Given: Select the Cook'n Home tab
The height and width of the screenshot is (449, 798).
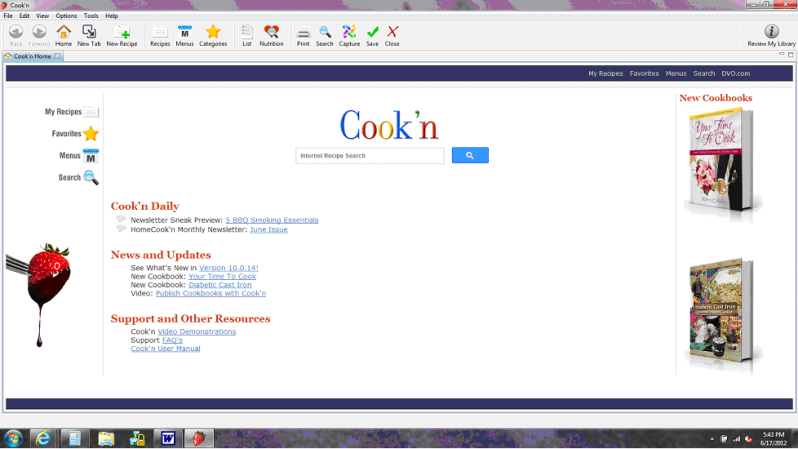Looking at the screenshot, I should click(x=32, y=56).
